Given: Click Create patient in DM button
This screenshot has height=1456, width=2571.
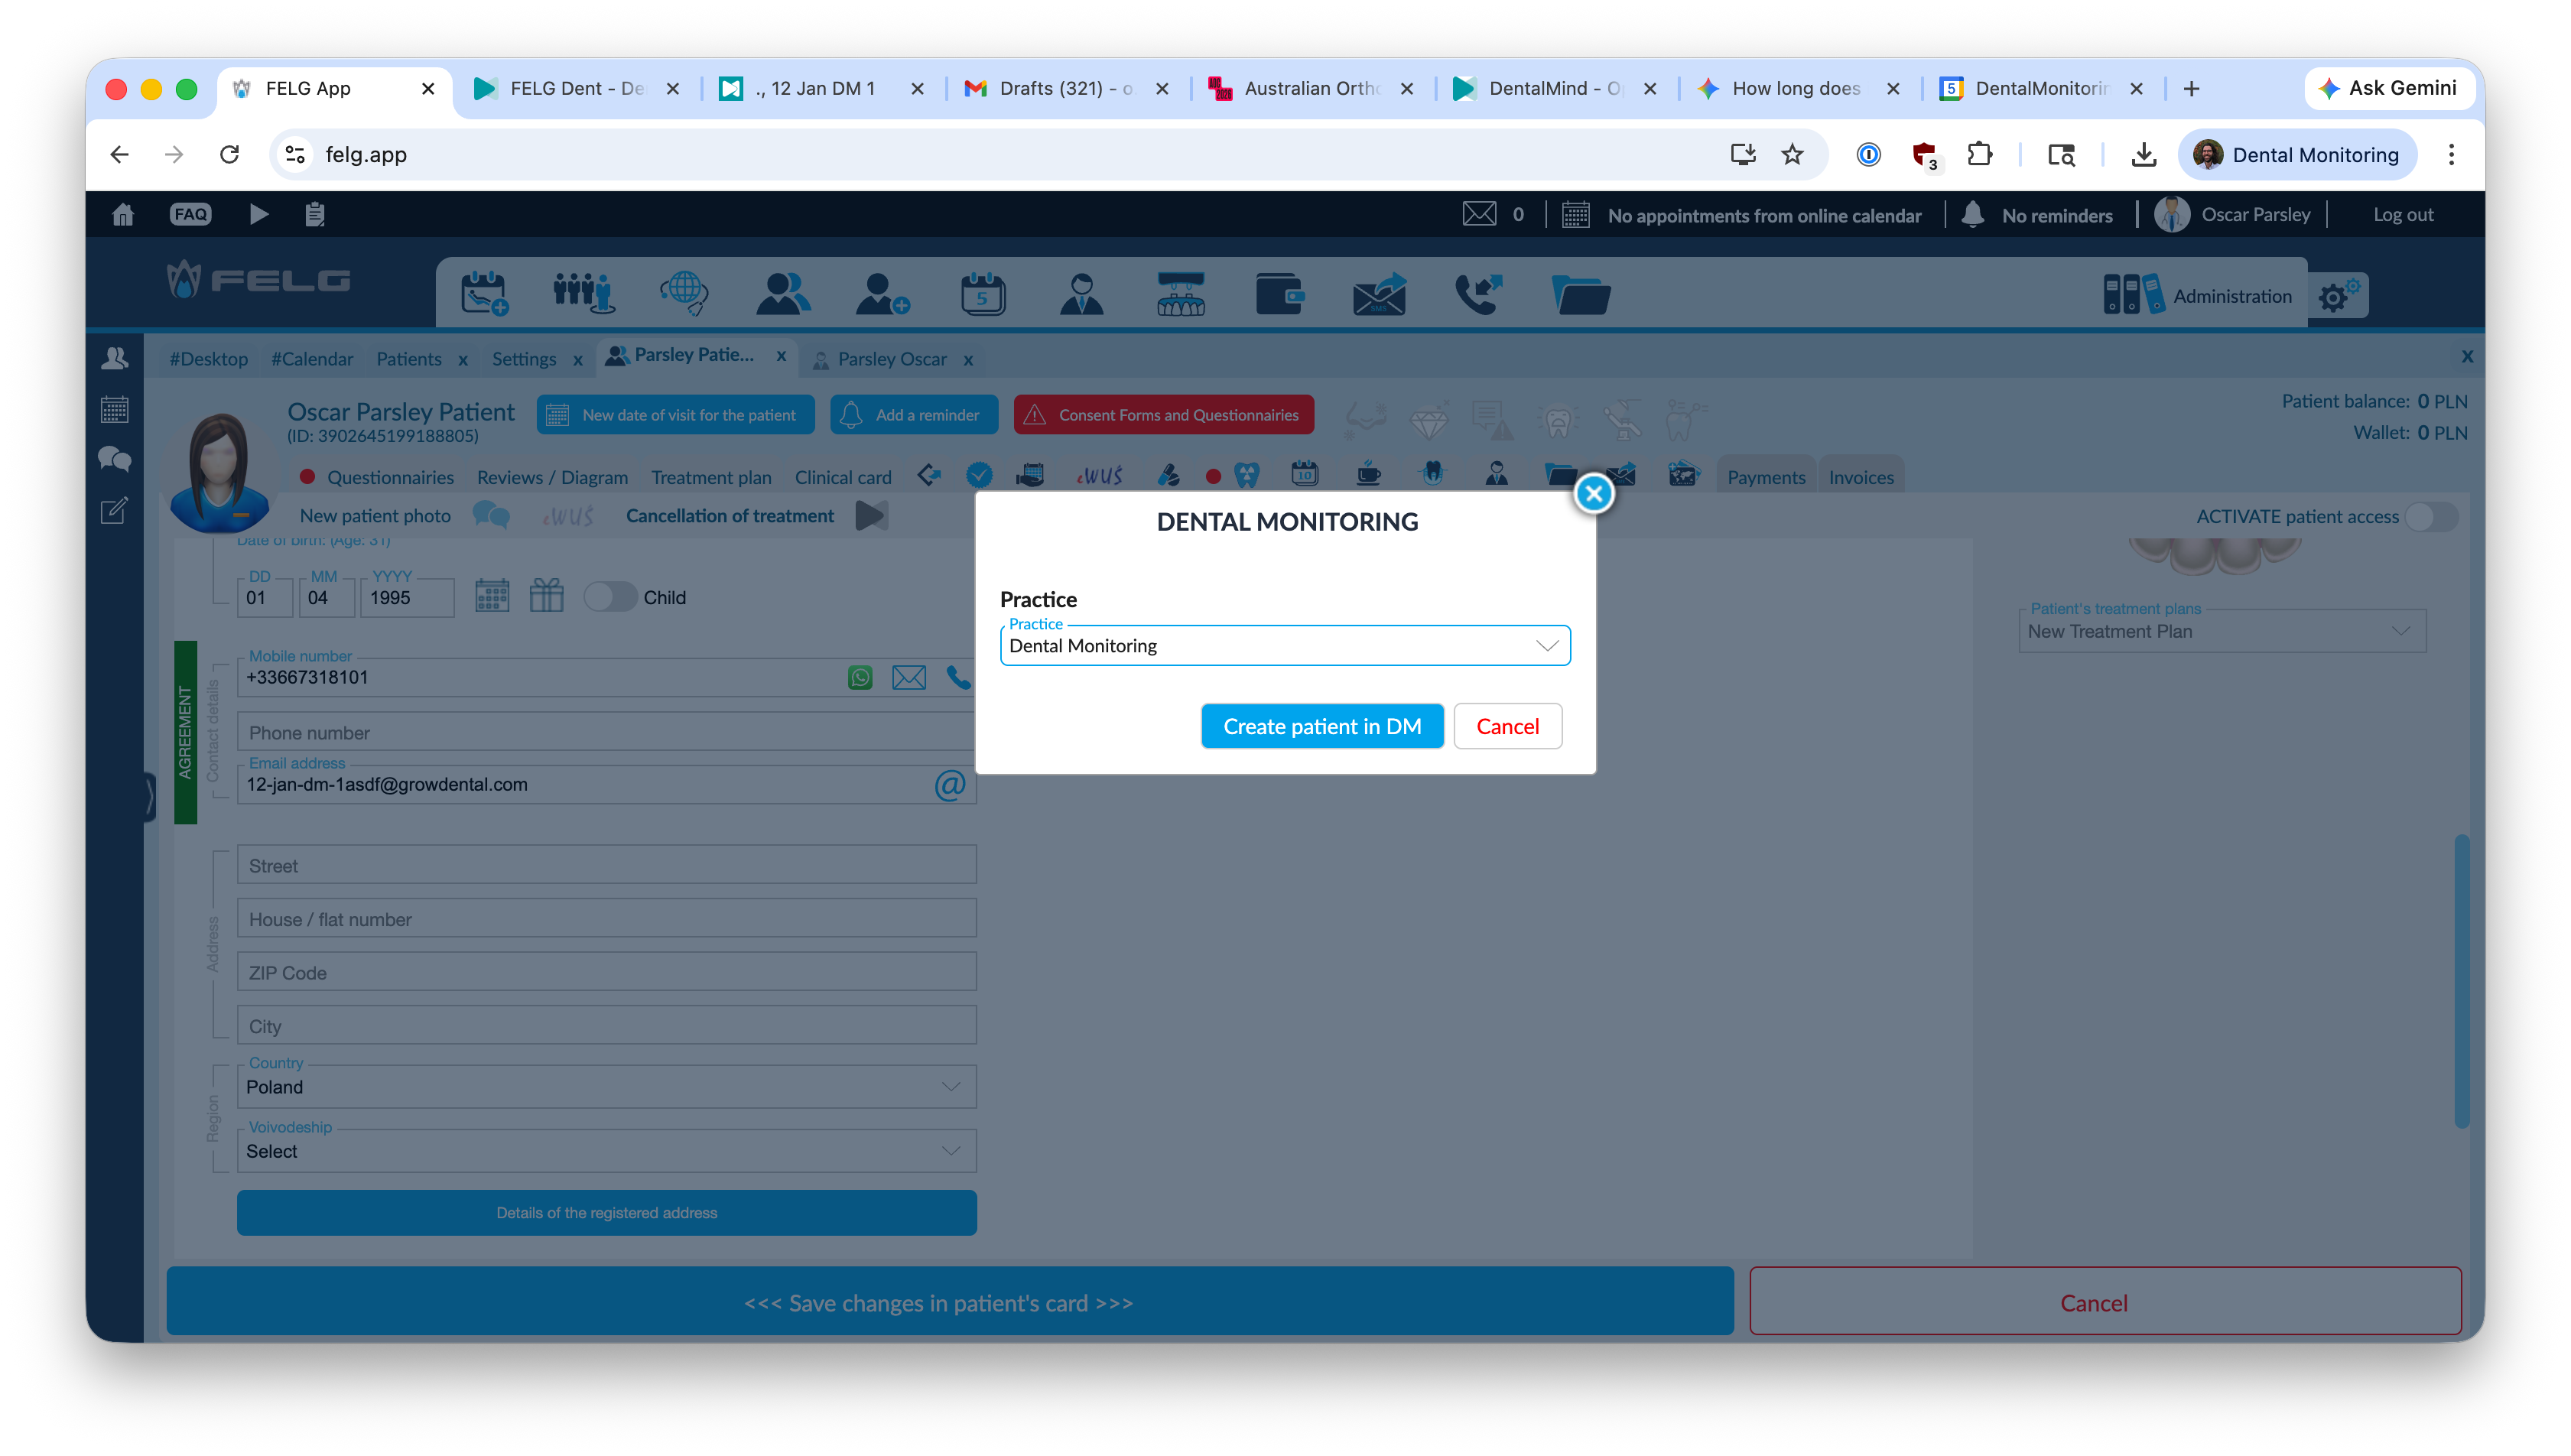Looking at the screenshot, I should tap(1321, 726).
